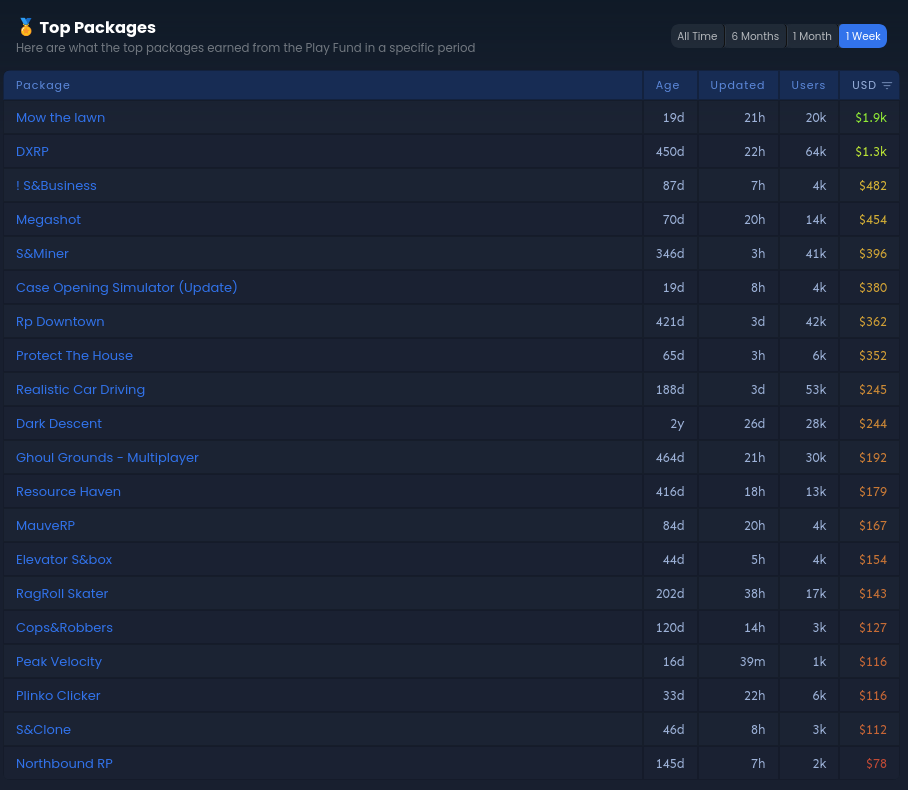Click the $454 value for Megashot

pyautogui.click(x=873, y=220)
